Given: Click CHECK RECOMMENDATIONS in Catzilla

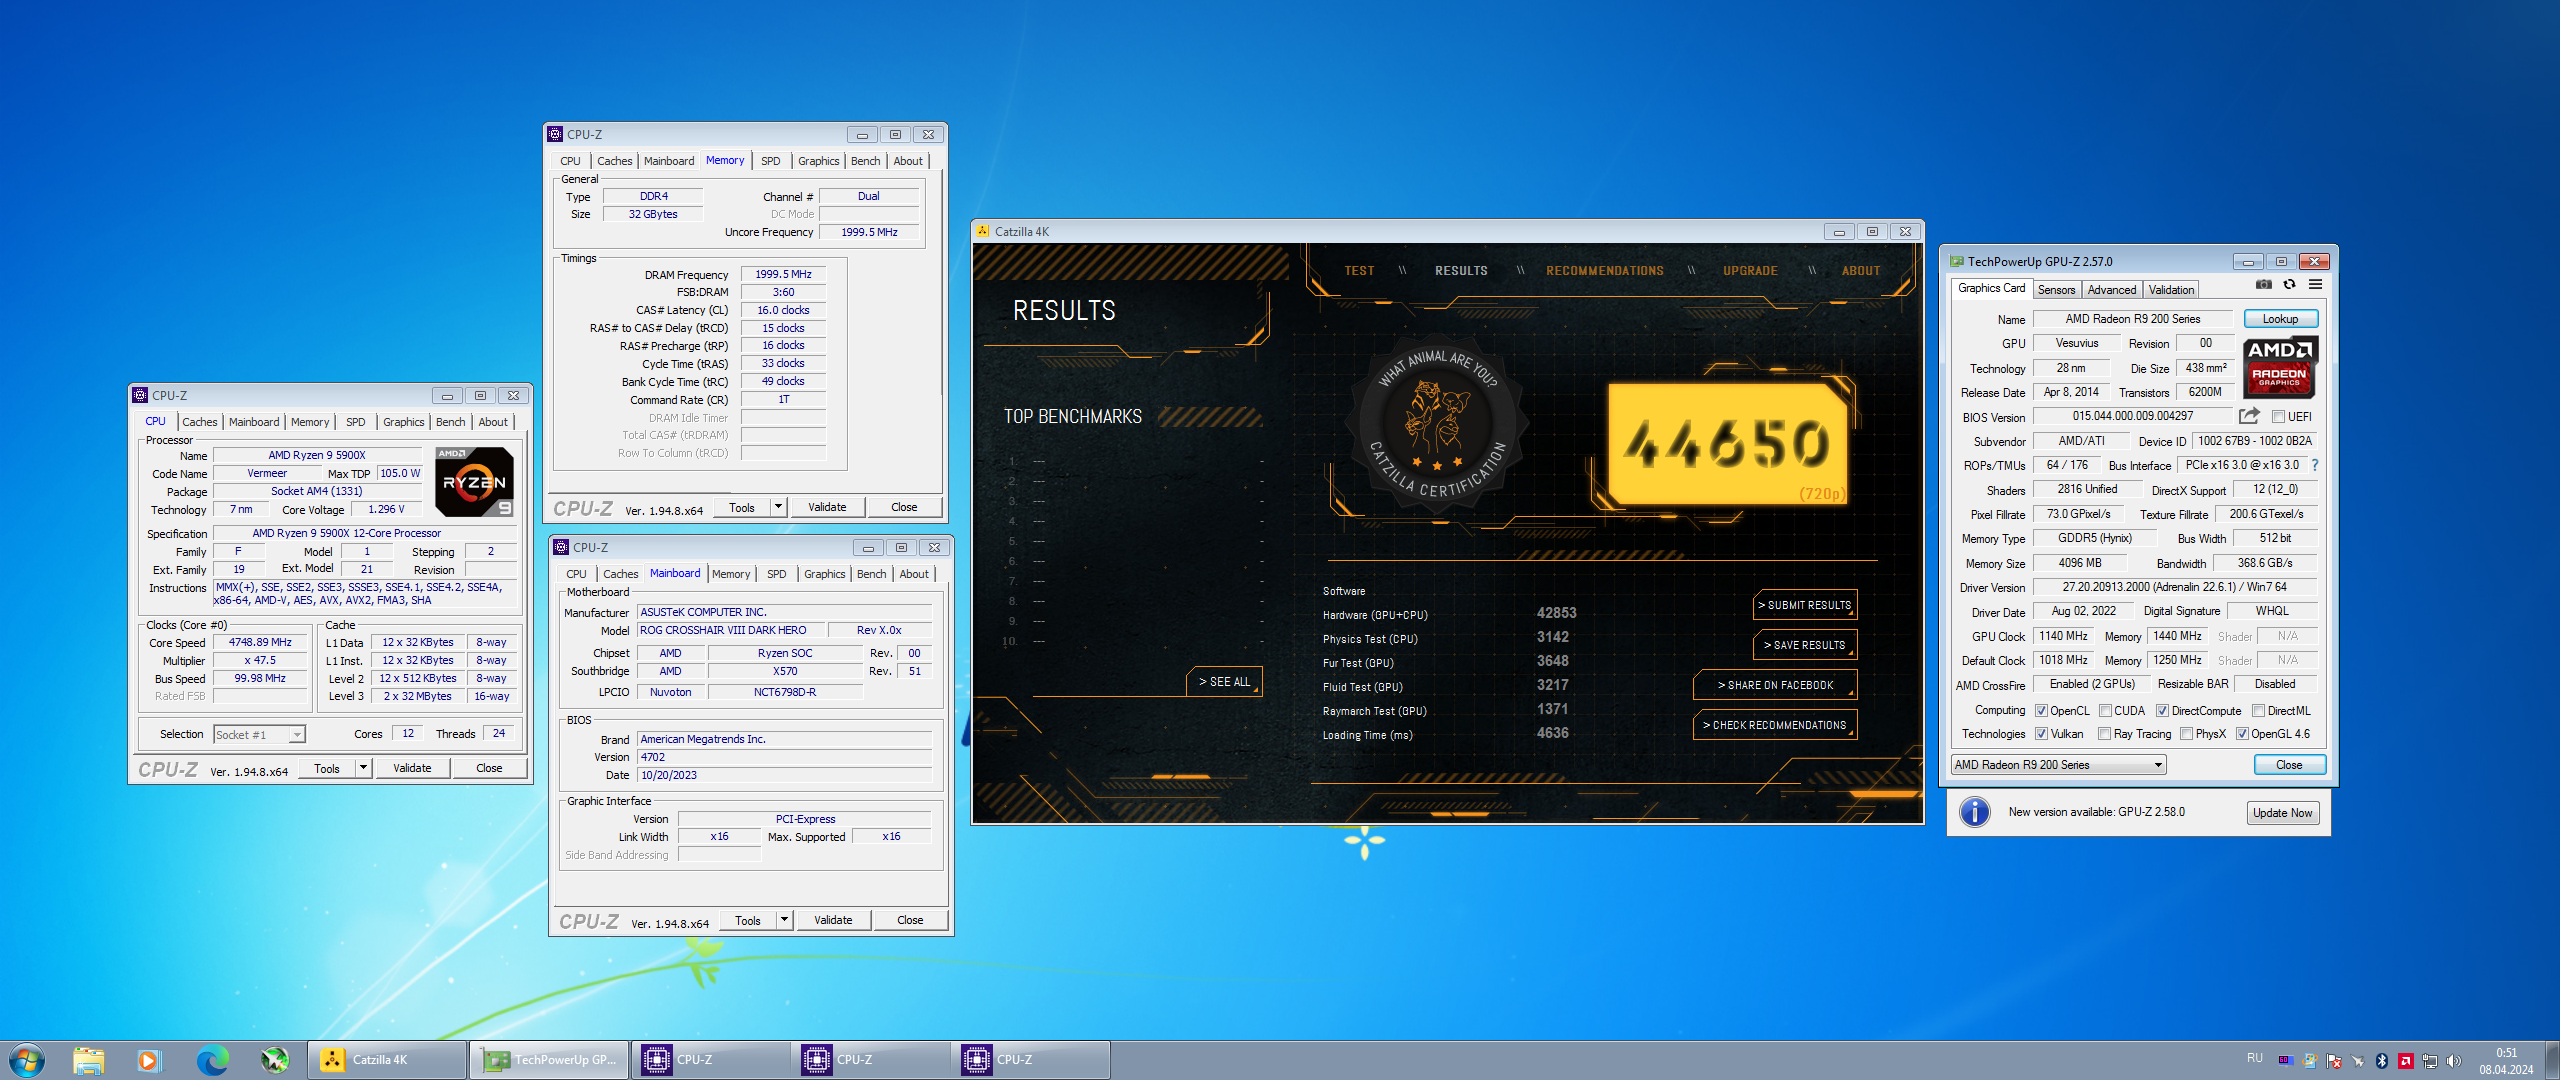Looking at the screenshot, I should 1775,725.
